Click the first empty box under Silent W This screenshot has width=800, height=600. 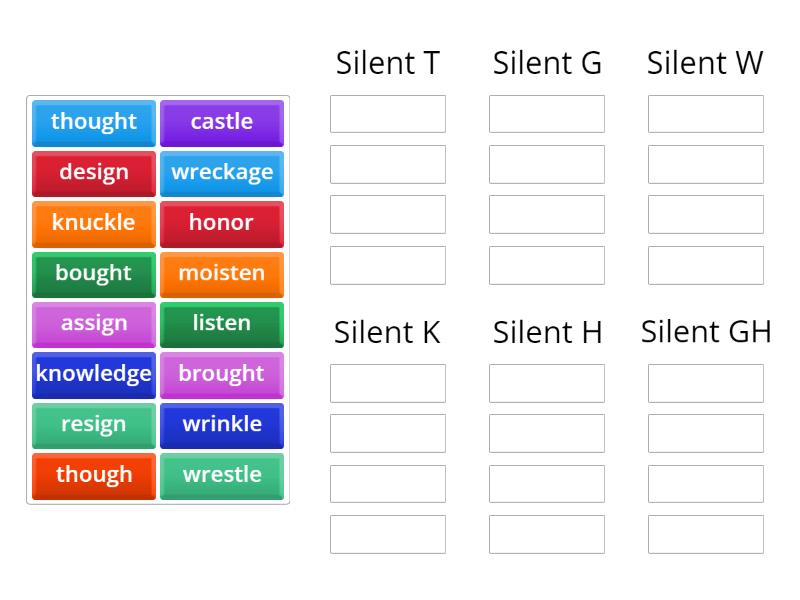coord(705,113)
